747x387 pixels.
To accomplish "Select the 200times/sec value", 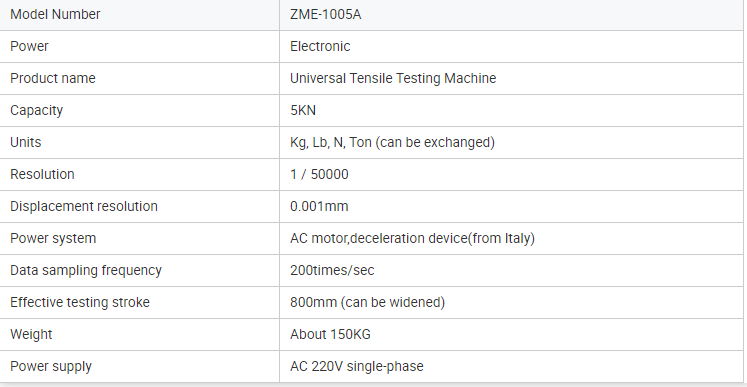I will 332,271.
